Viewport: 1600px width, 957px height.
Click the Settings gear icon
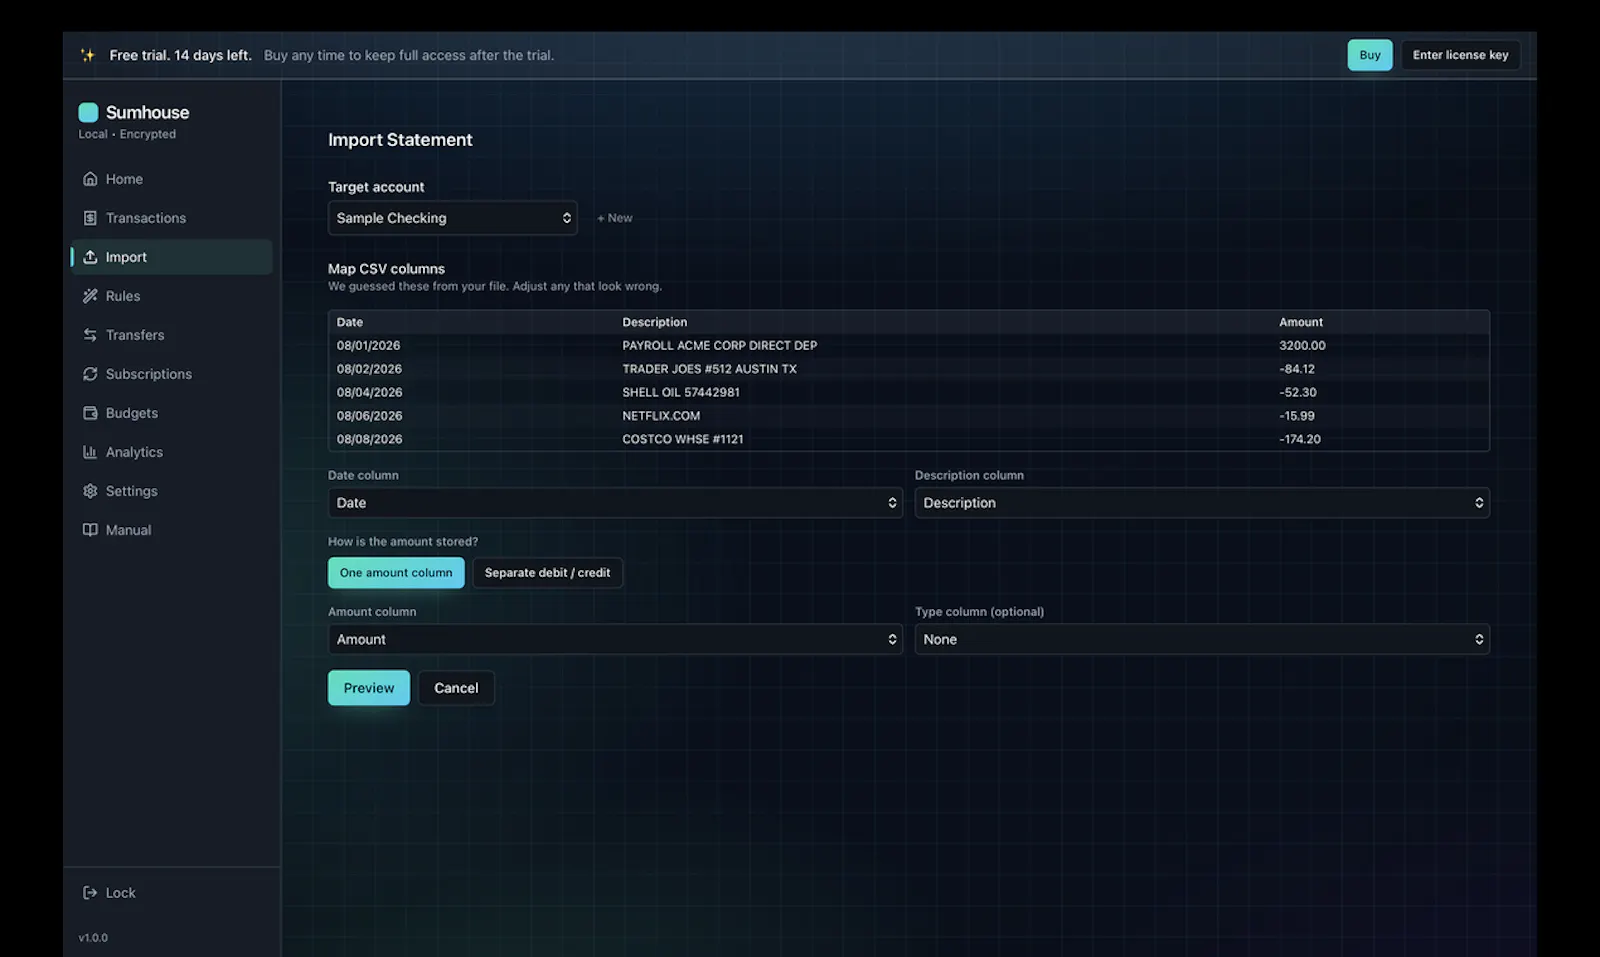(x=90, y=491)
